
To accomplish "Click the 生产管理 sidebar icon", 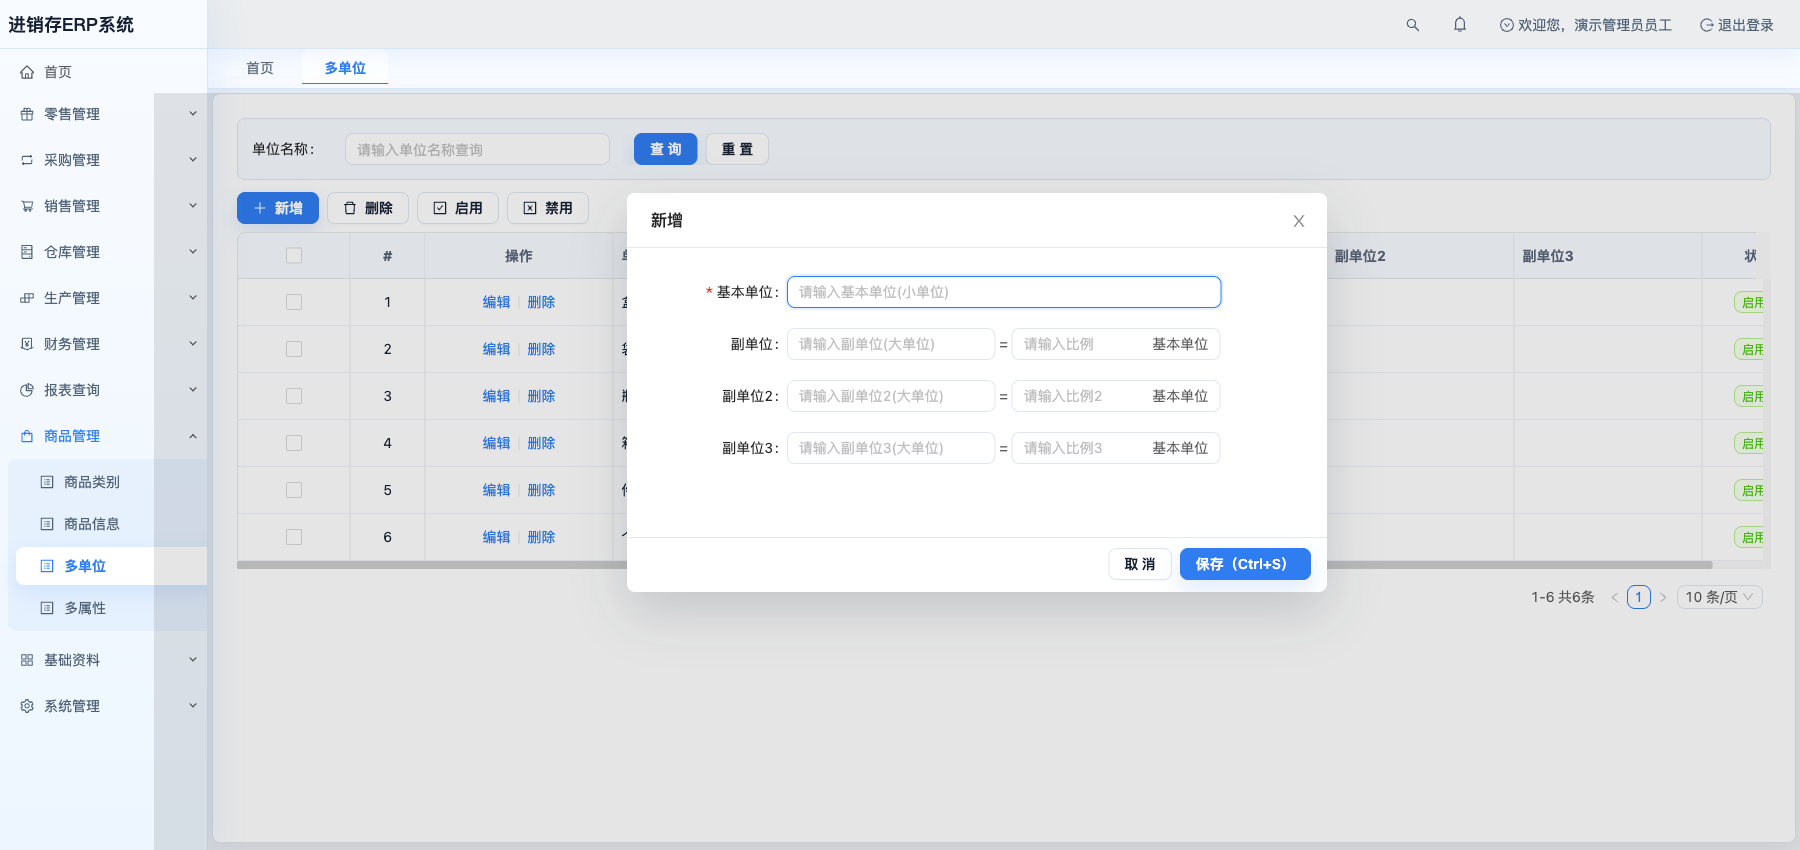I will click(27, 298).
